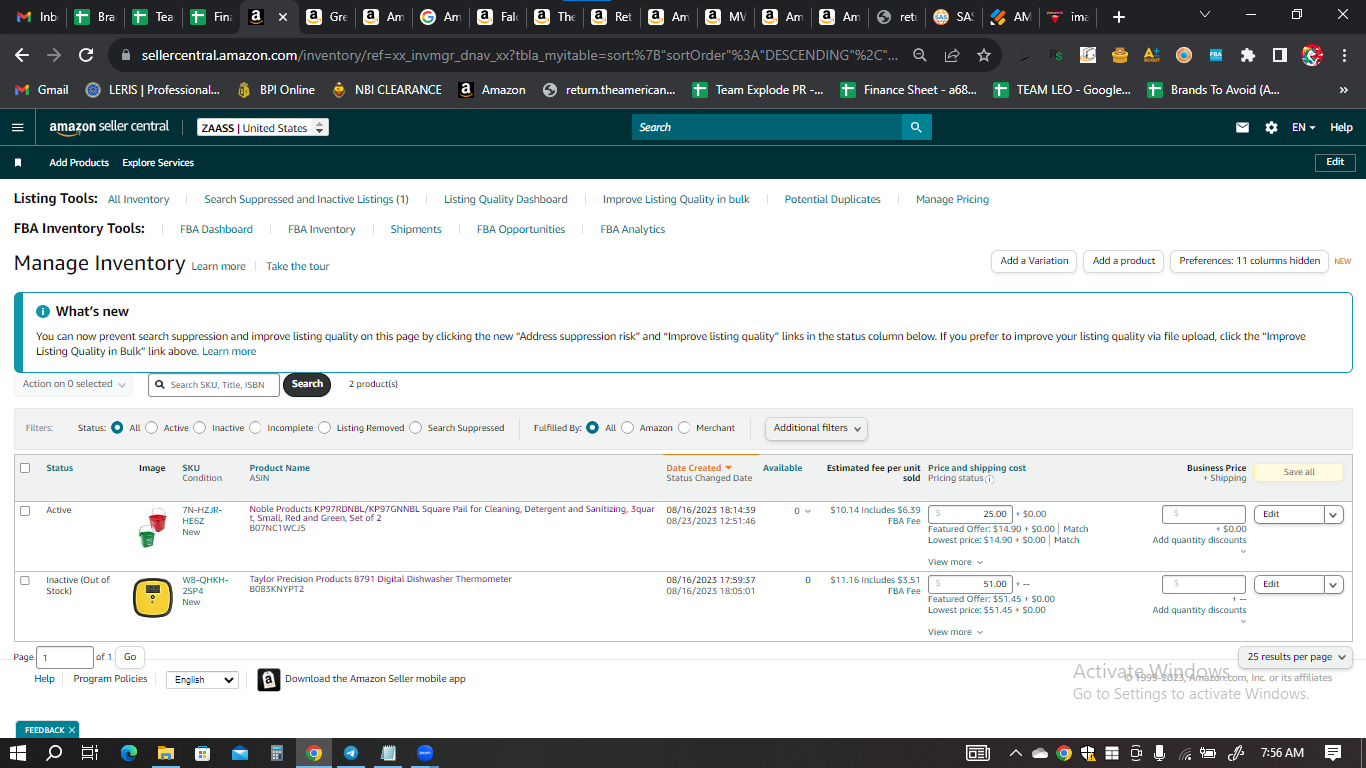This screenshot has width=1366, height=768.
Task: Open the Windows Start menu
Action: (x=18, y=753)
